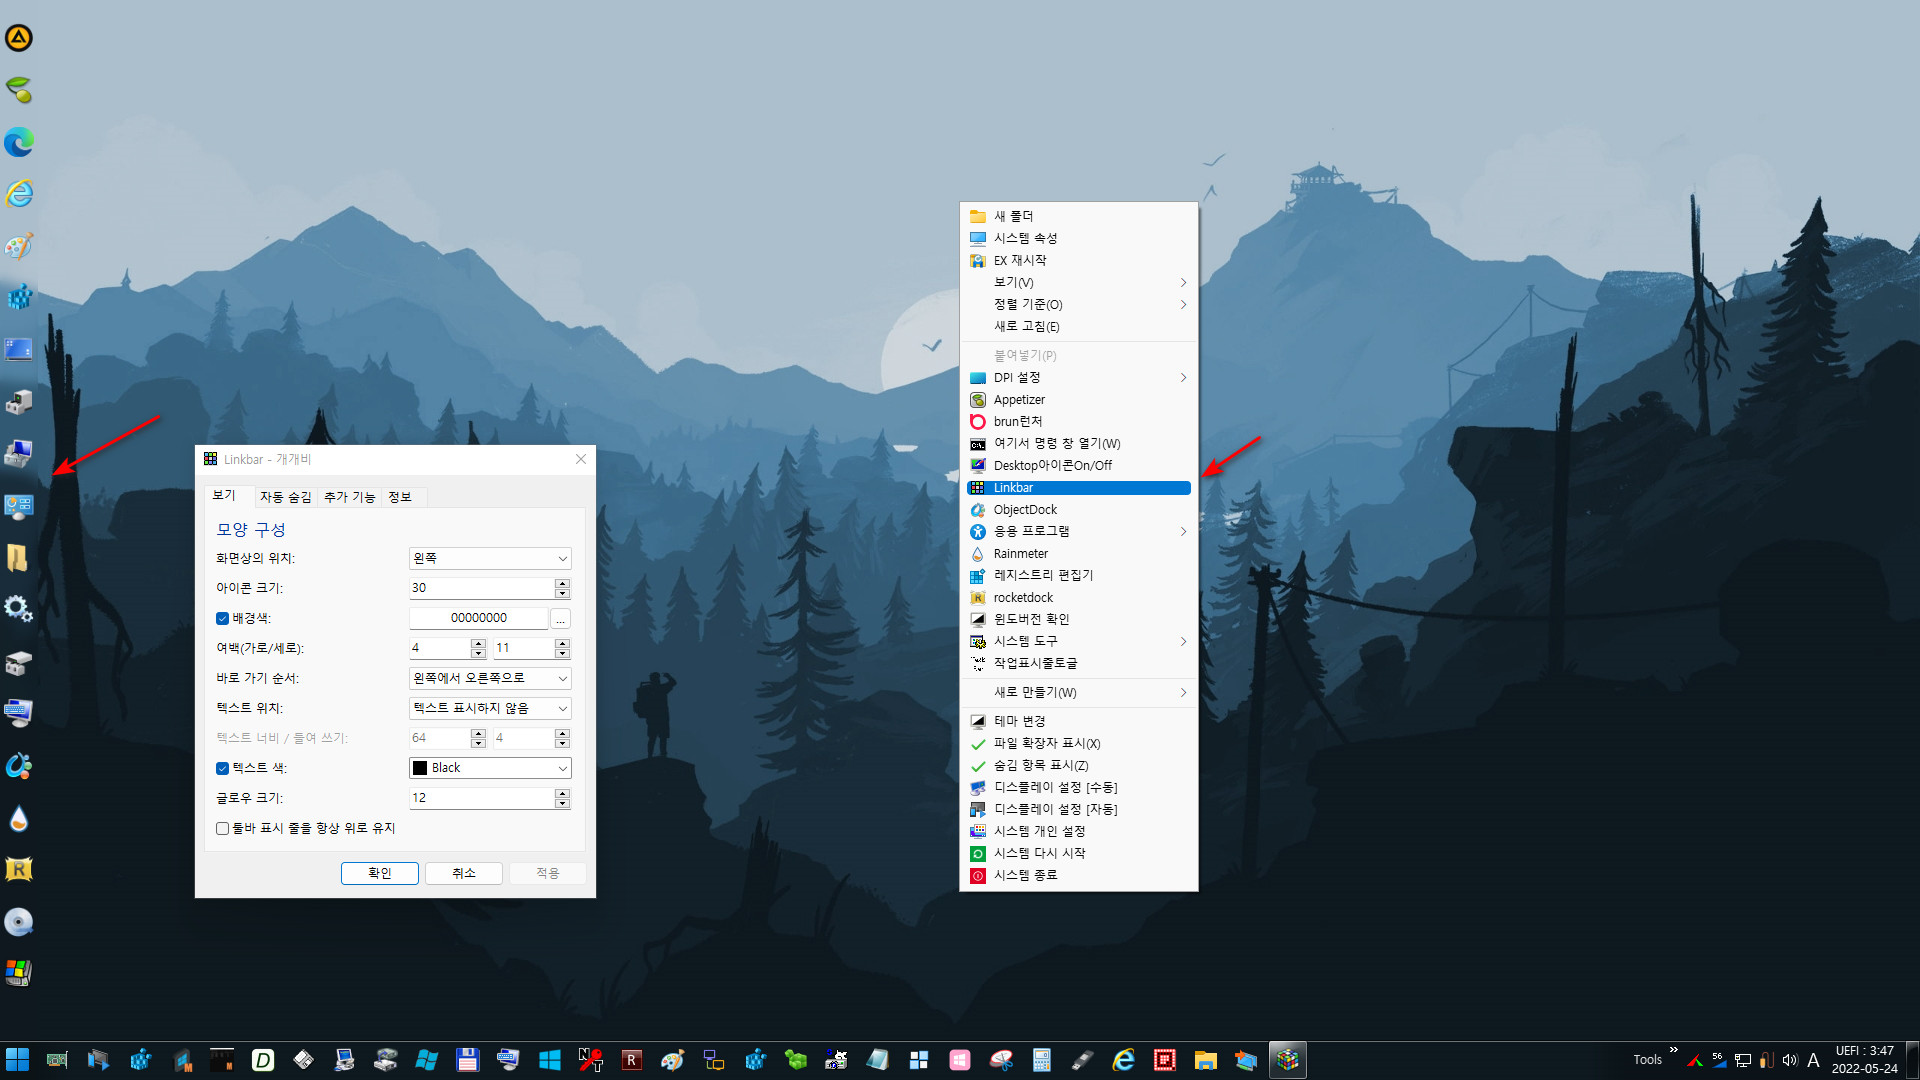Viewport: 1920px width, 1080px height.
Task: Switch to 추가 기능 tab
Action: (349, 497)
